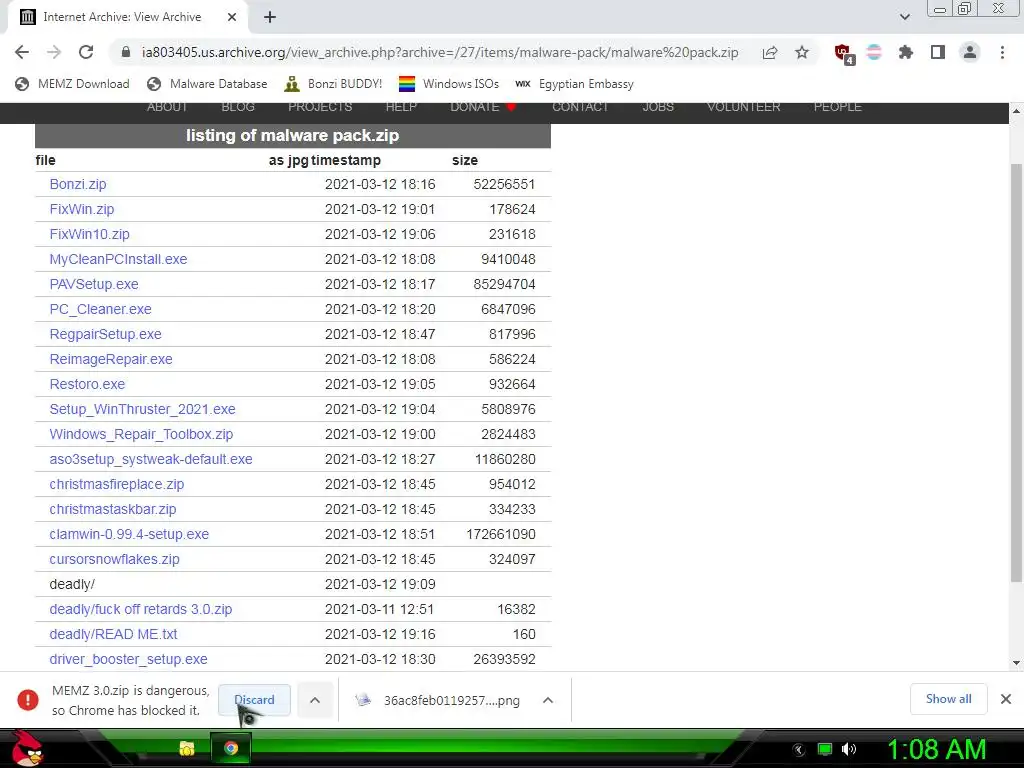The image size is (1024, 768).
Task: Open the JOBS menu item
Action: coord(658,107)
